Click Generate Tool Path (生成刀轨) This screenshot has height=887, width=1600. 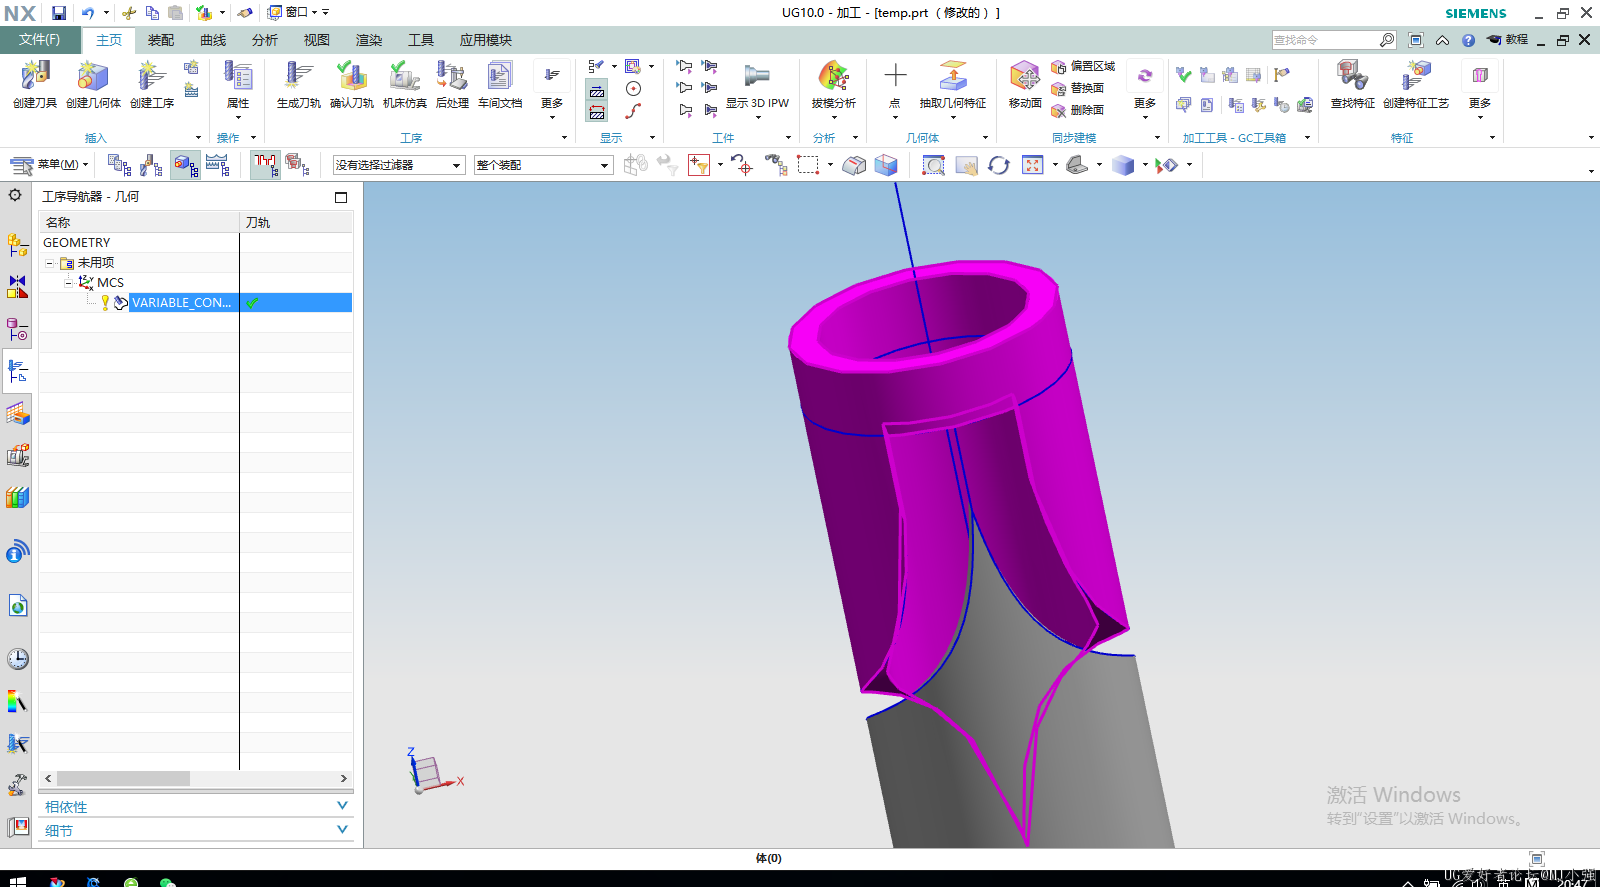click(x=298, y=84)
